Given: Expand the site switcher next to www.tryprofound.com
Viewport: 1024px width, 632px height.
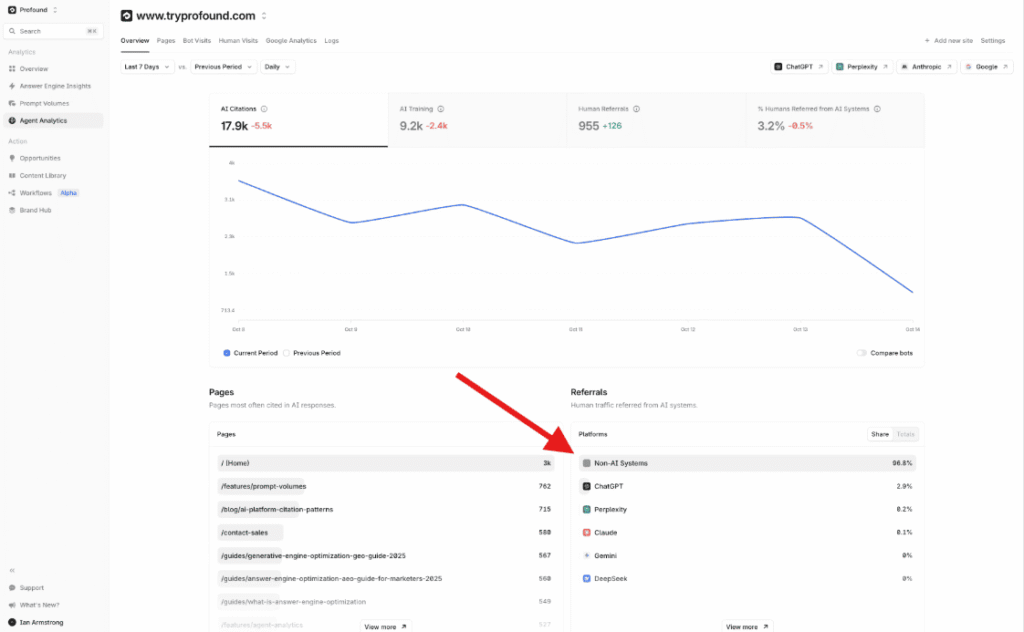Looking at the screenshot, I should (x=264, y=16).
